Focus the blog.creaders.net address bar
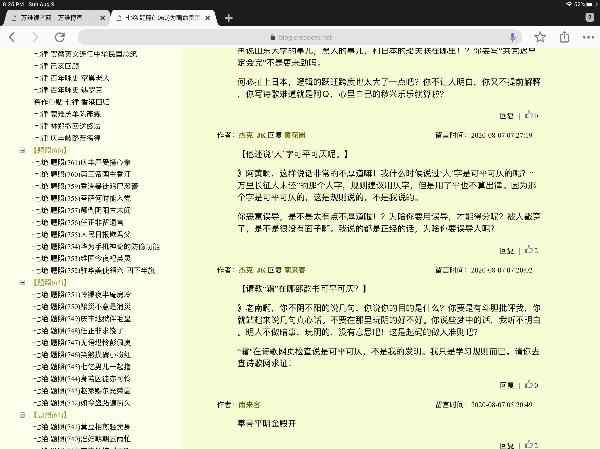This screenshot has width=600, height=449. [x=300, y=37]
